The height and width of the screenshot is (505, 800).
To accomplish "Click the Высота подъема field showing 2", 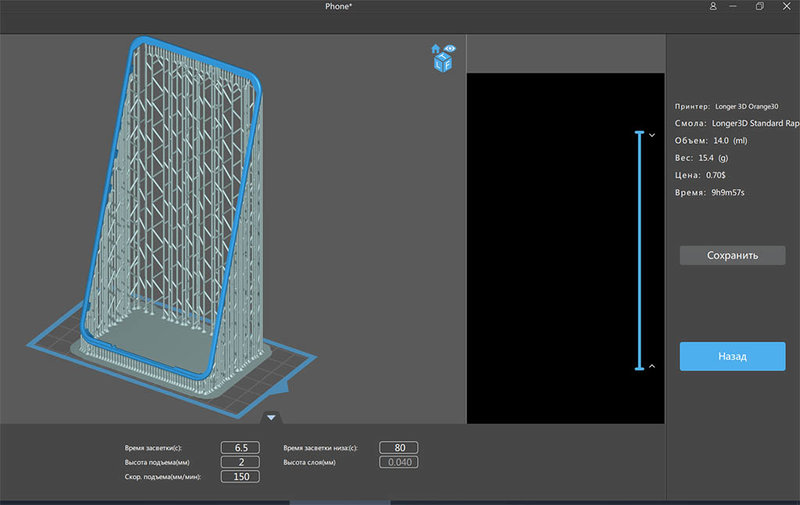I will pos(240,462).
